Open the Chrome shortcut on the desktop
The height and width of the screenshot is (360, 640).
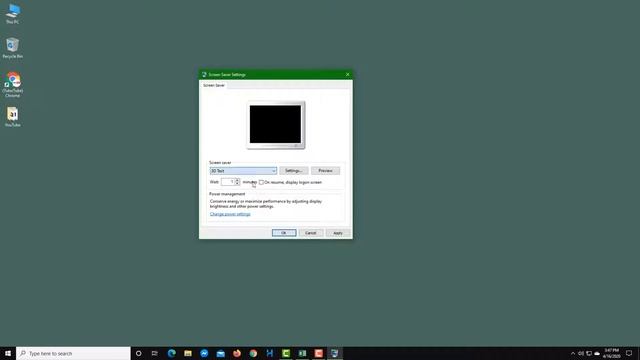[x=13, y=84]
